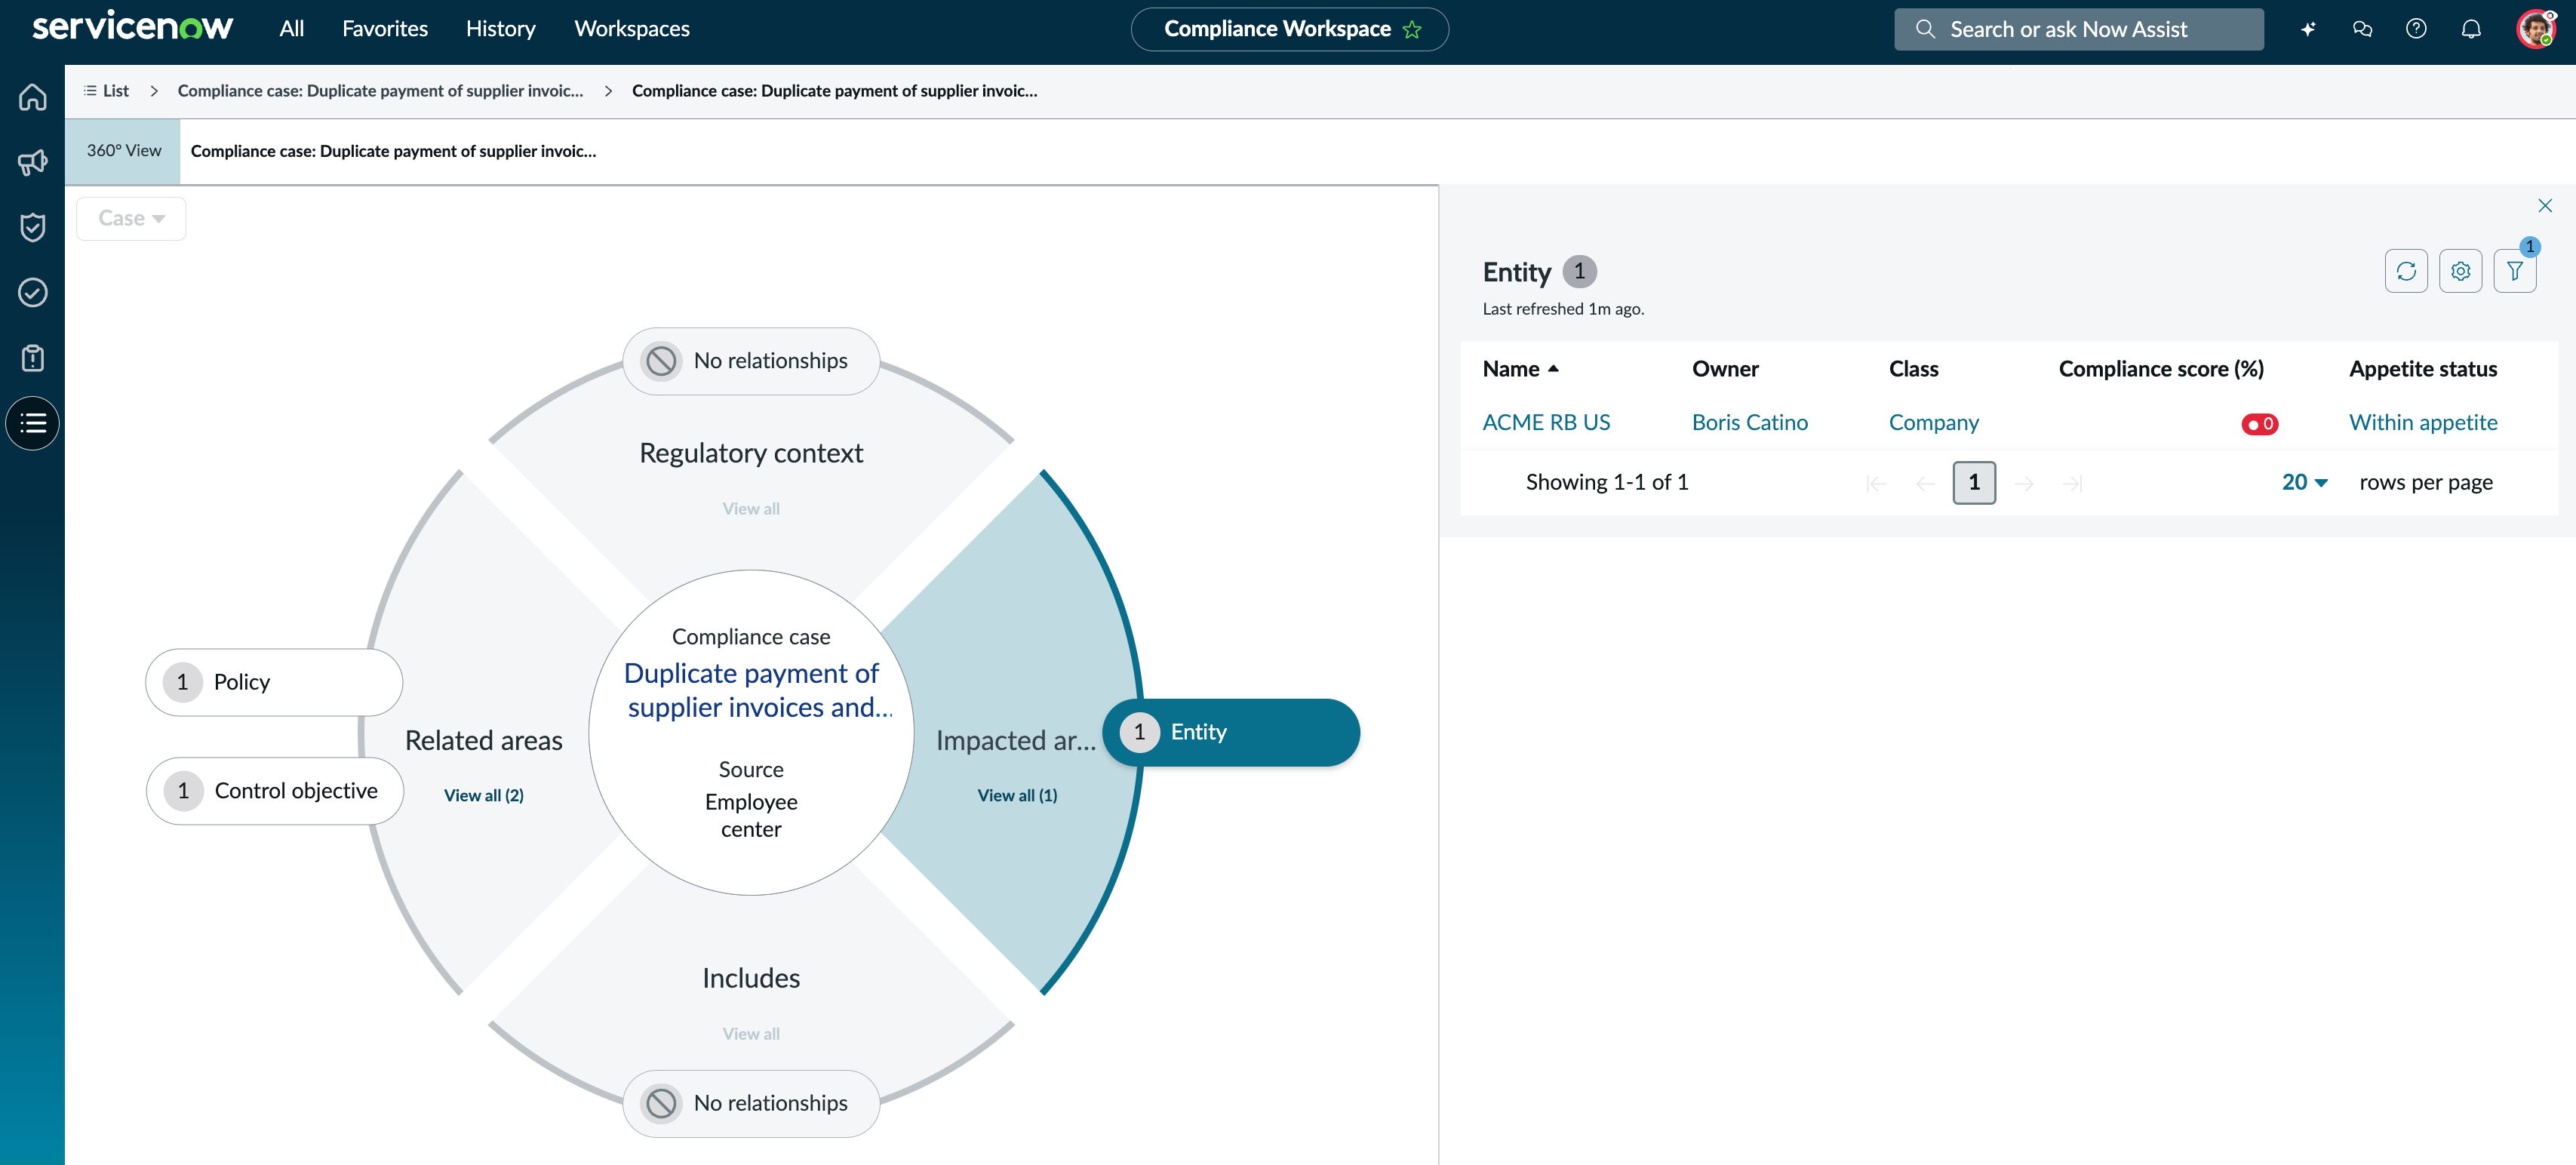The height and width of the screenshot is (1165, 2576).
Task: Go to the first page of results
Action: pos(1876,484)
